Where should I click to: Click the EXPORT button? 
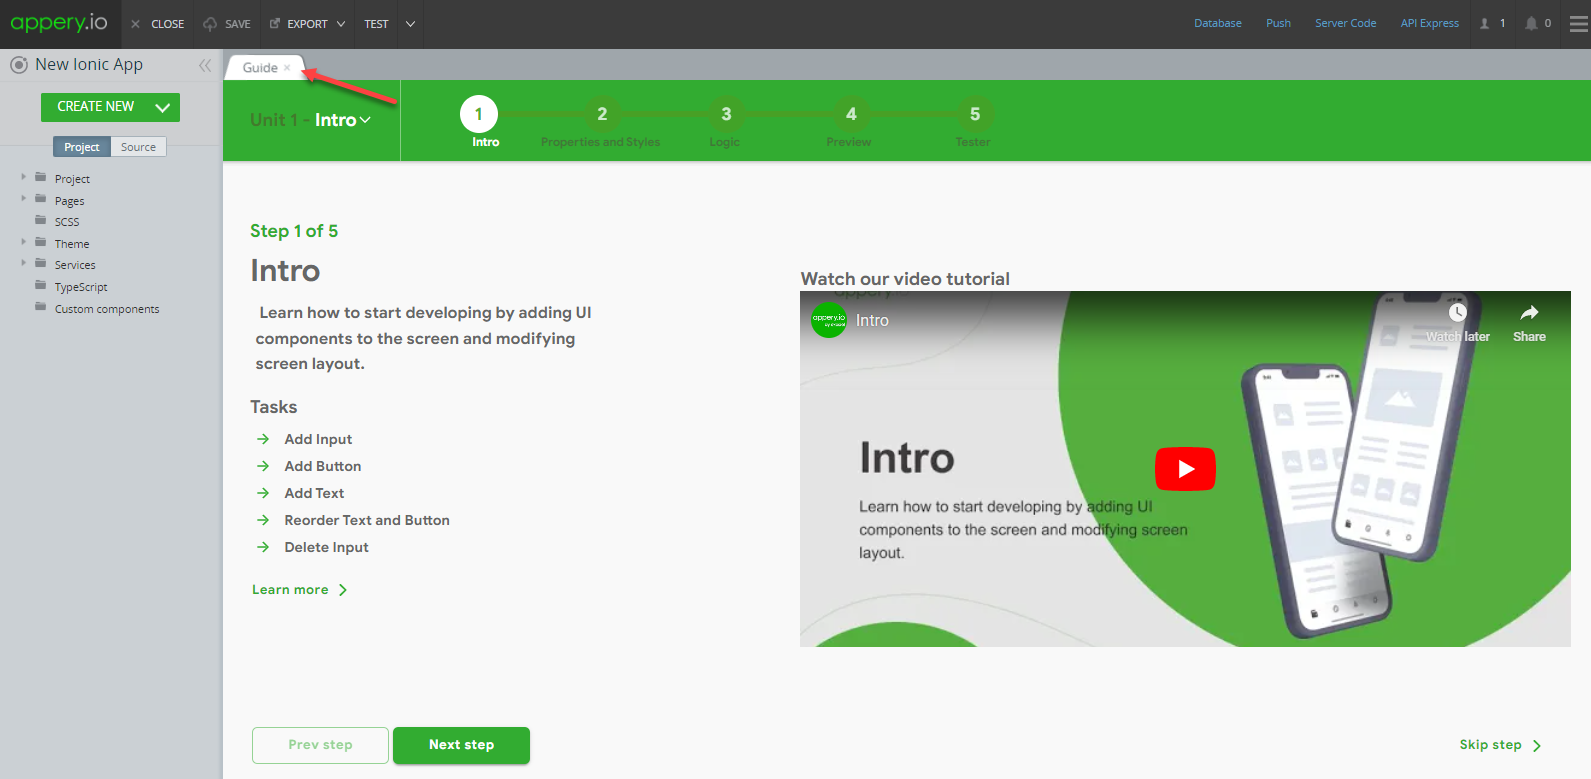pyautogui.click(x=299, y=24)
